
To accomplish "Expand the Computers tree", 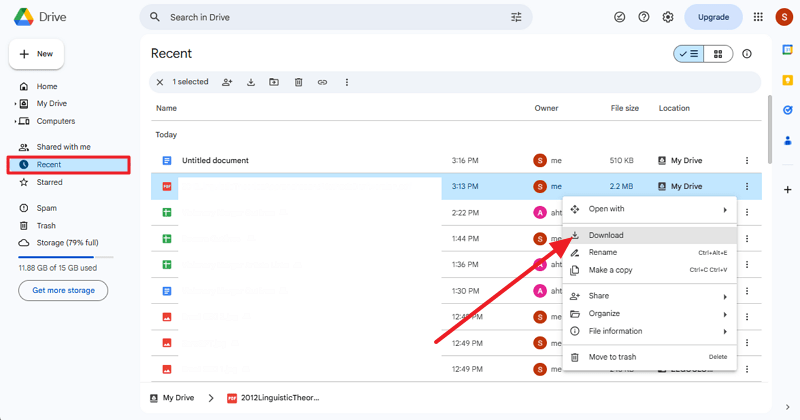I will pos(14,121).
